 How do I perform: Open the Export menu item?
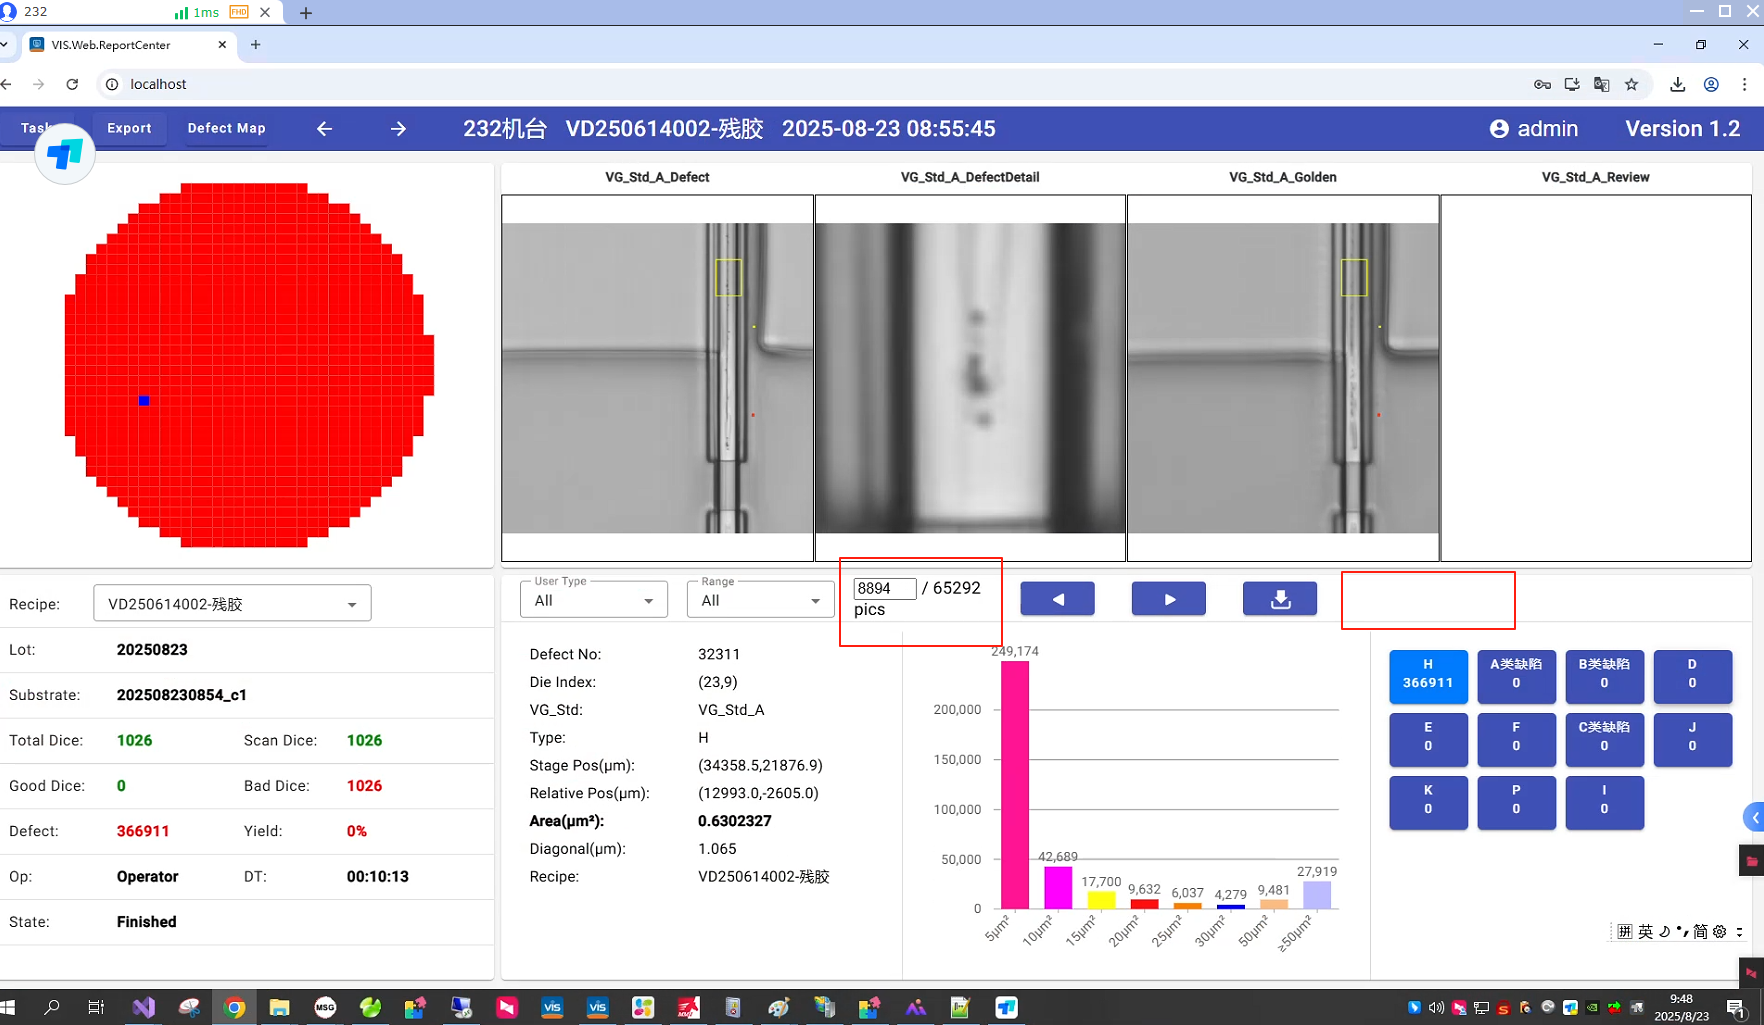(x=129, y=128)
